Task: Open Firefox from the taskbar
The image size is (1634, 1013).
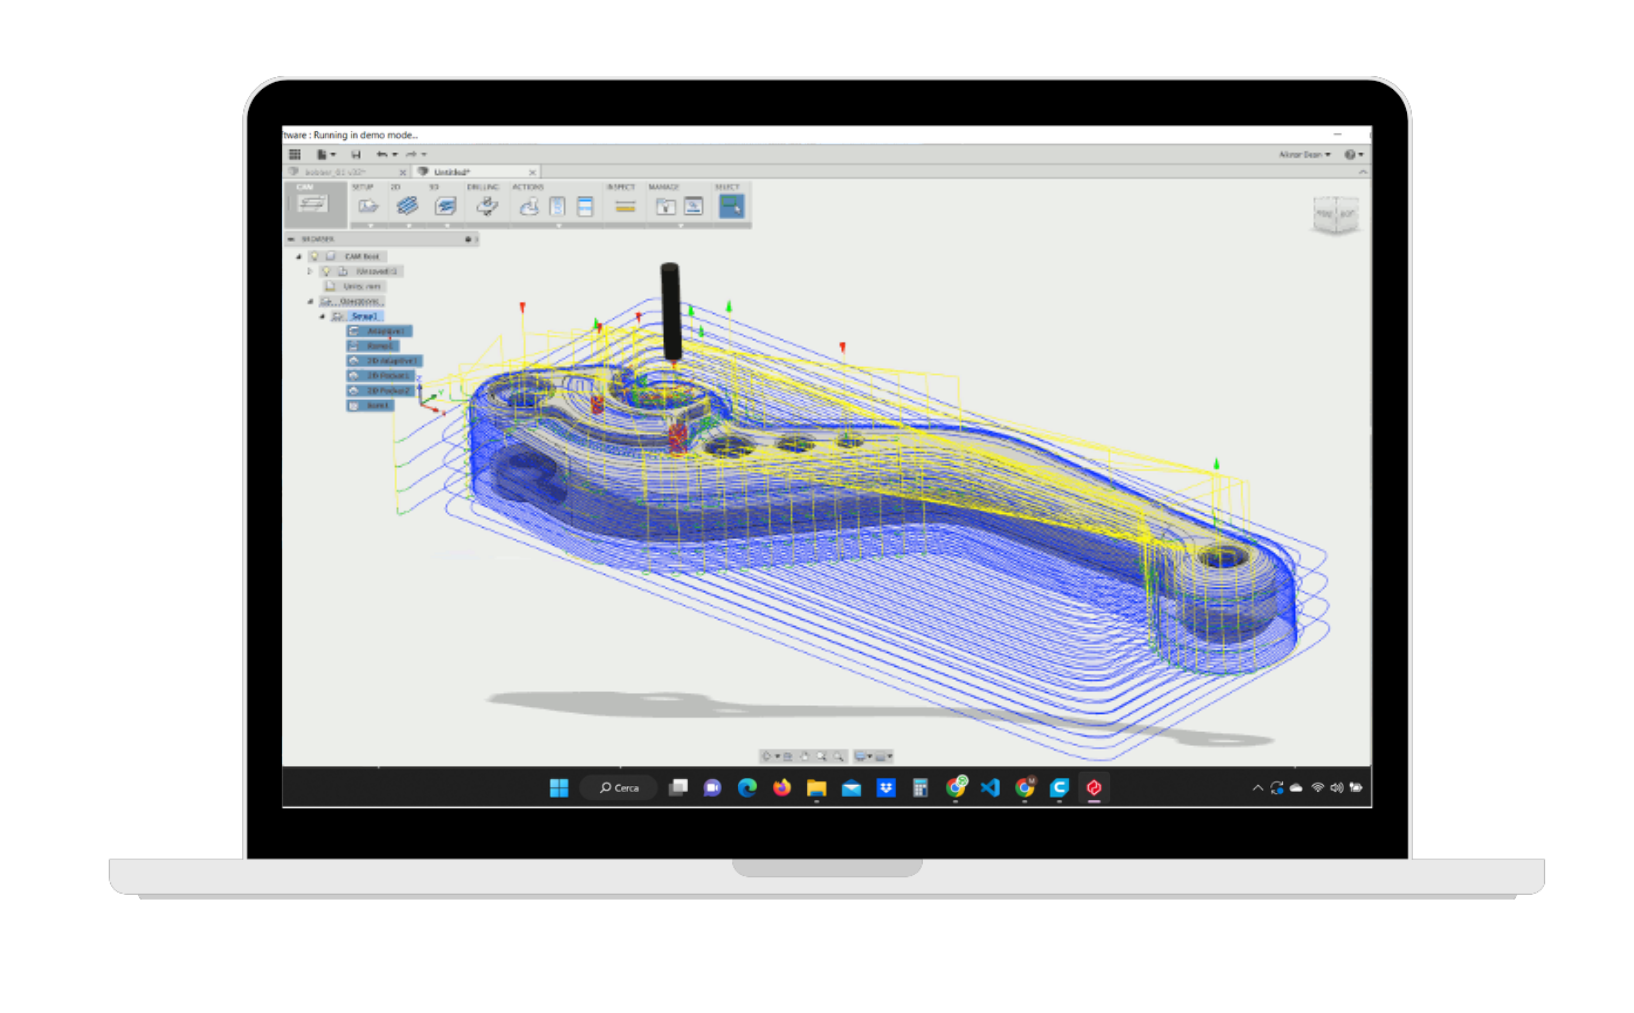Action: [782, 788]
